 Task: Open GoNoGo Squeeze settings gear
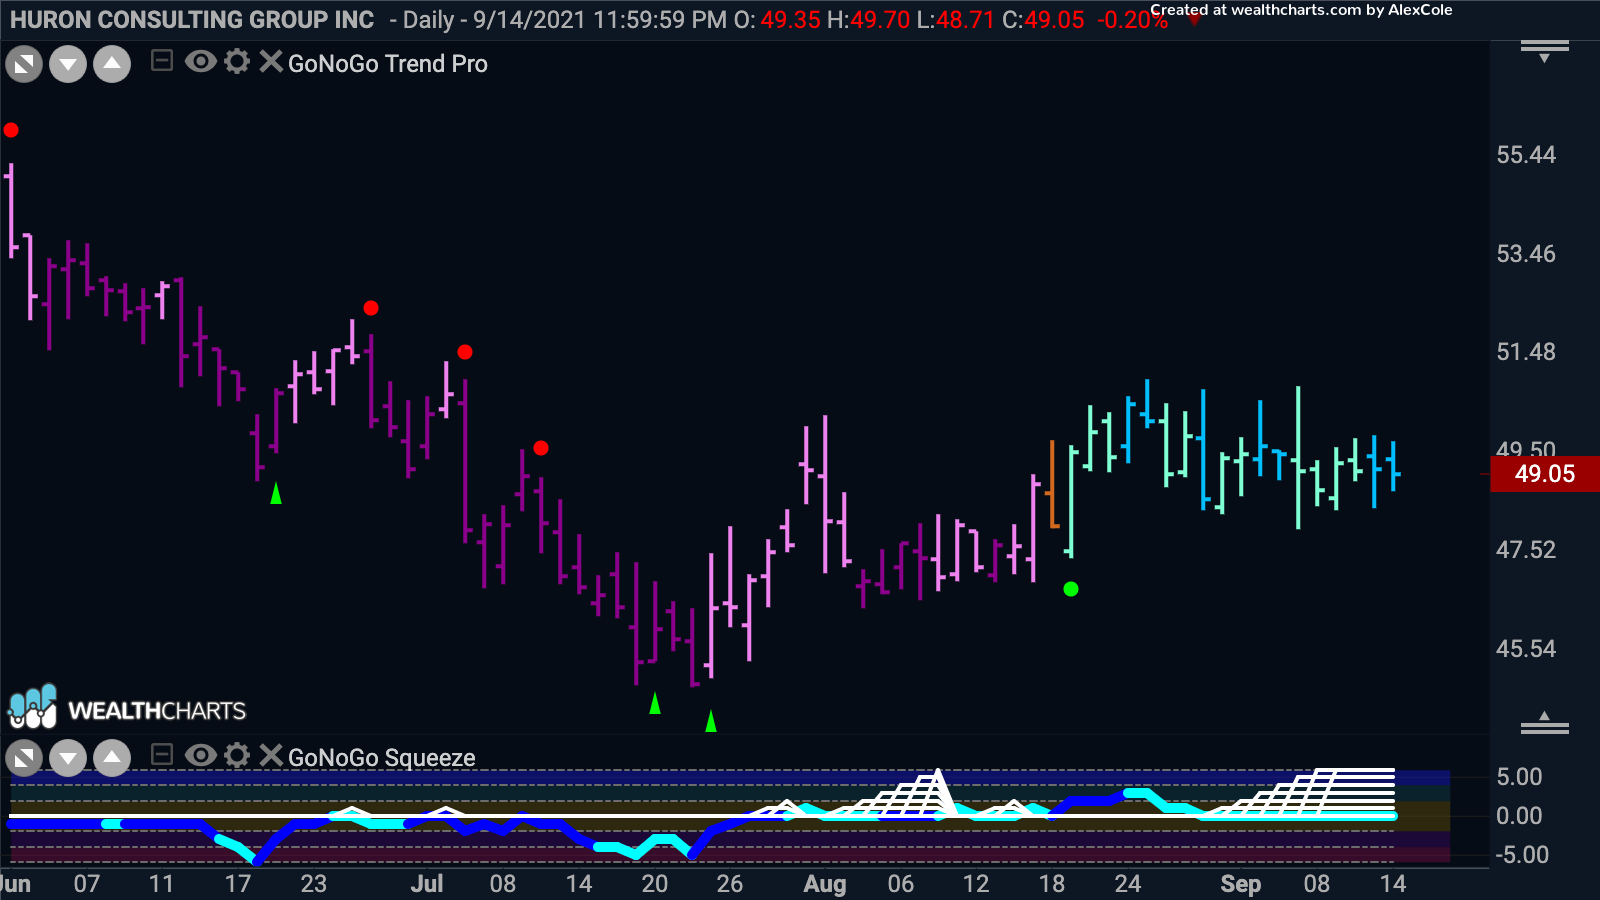coord(237,755)
